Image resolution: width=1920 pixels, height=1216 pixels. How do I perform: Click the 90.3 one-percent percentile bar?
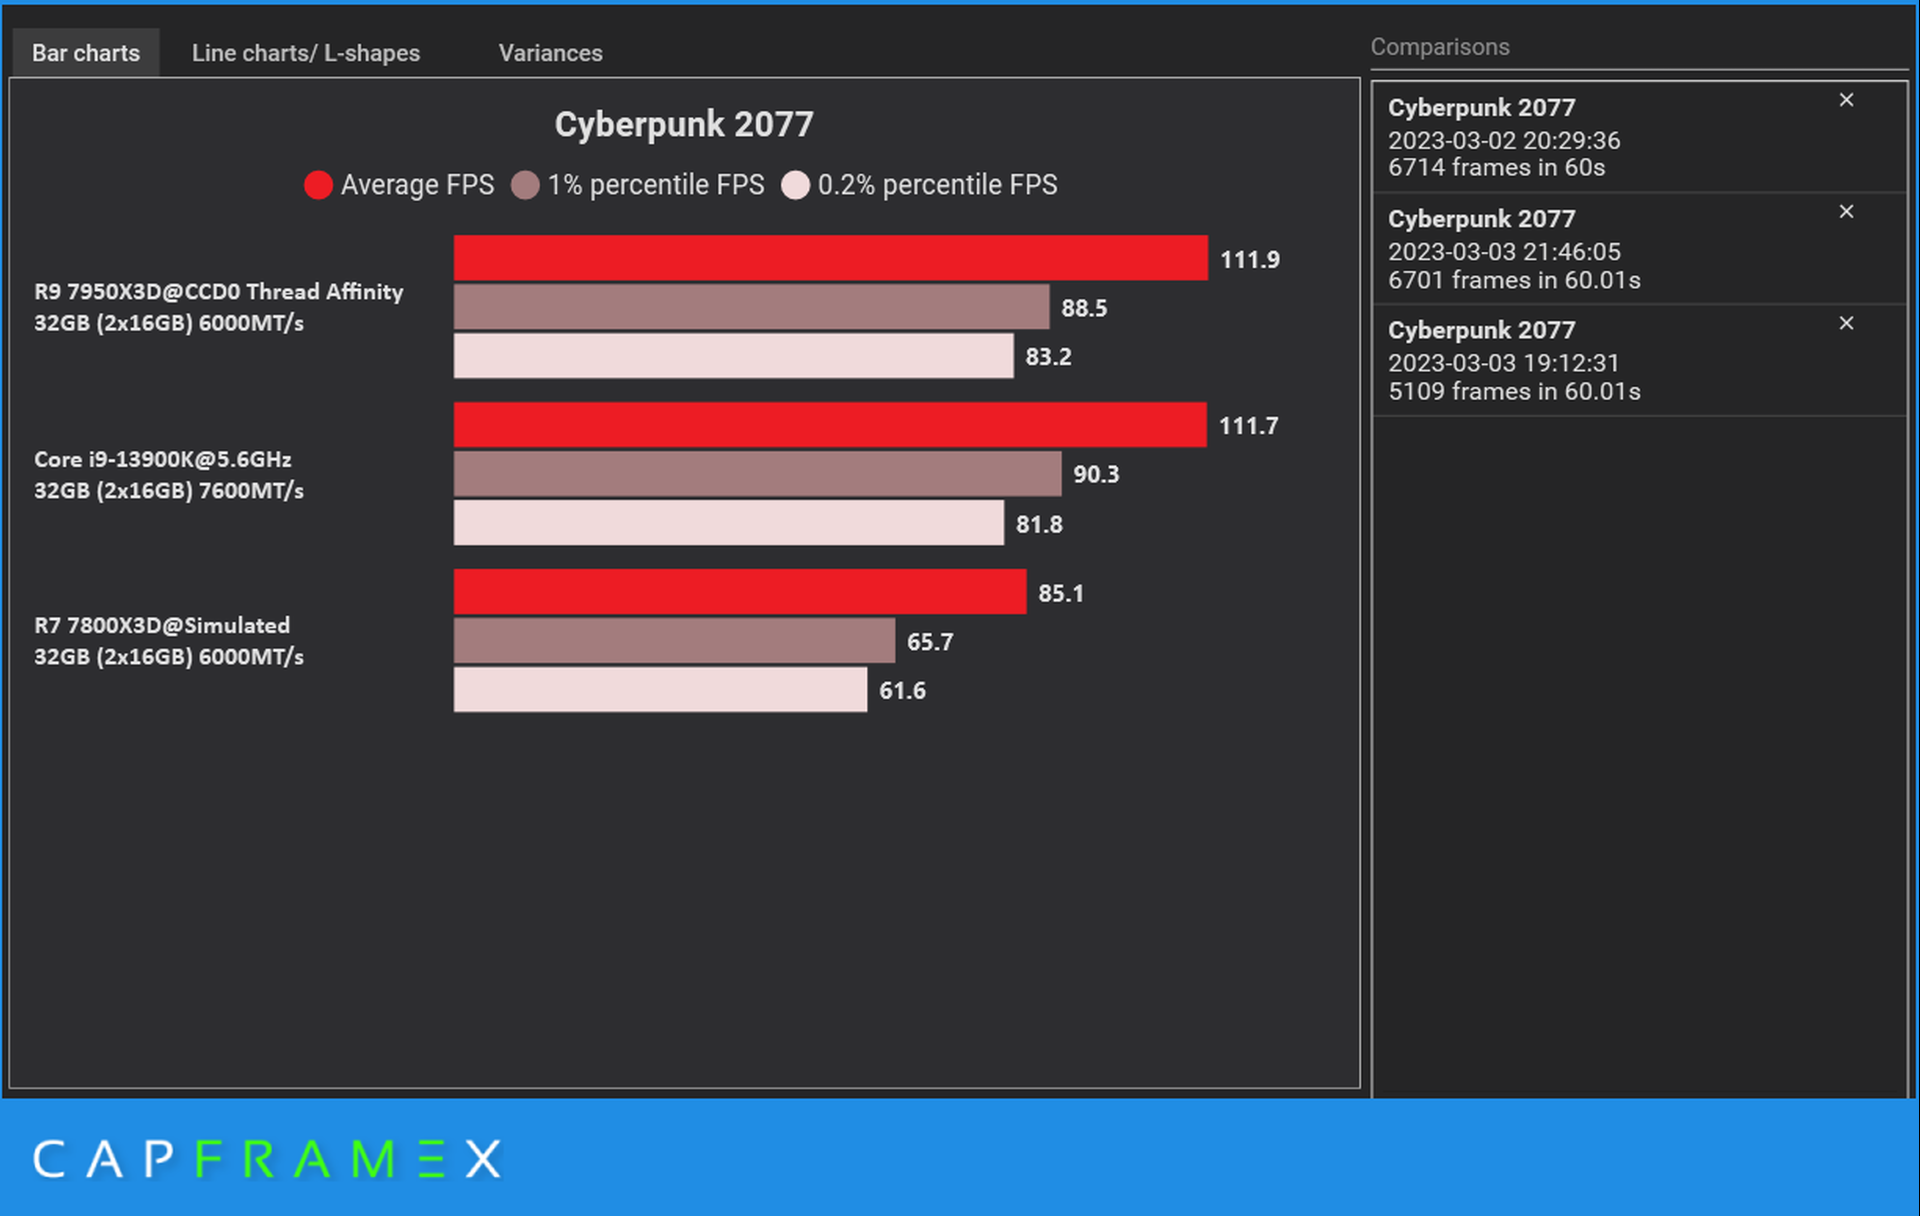click(x=757, y=474)
